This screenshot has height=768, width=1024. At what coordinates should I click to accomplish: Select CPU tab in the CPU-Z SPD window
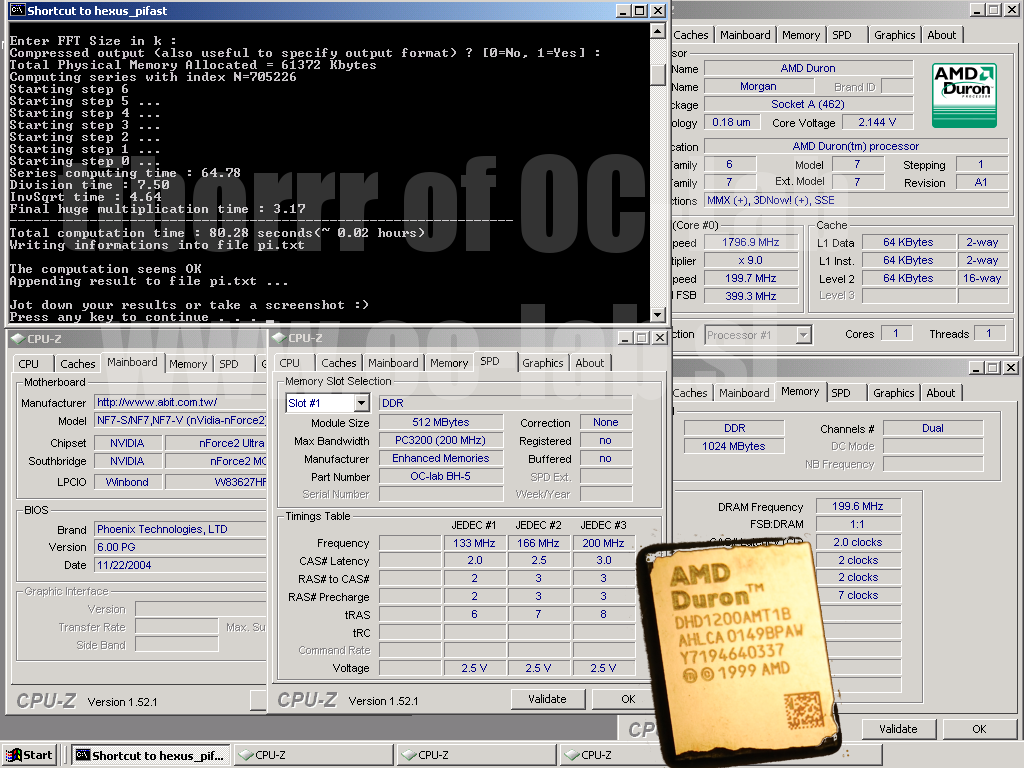290,363
